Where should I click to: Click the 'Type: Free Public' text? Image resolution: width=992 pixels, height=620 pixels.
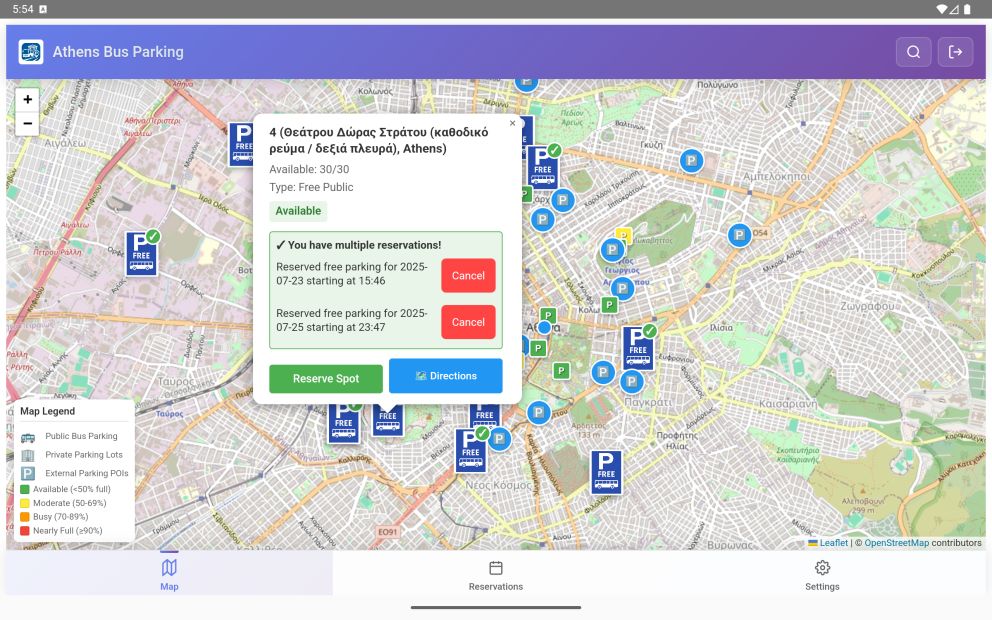click(311, 187)
